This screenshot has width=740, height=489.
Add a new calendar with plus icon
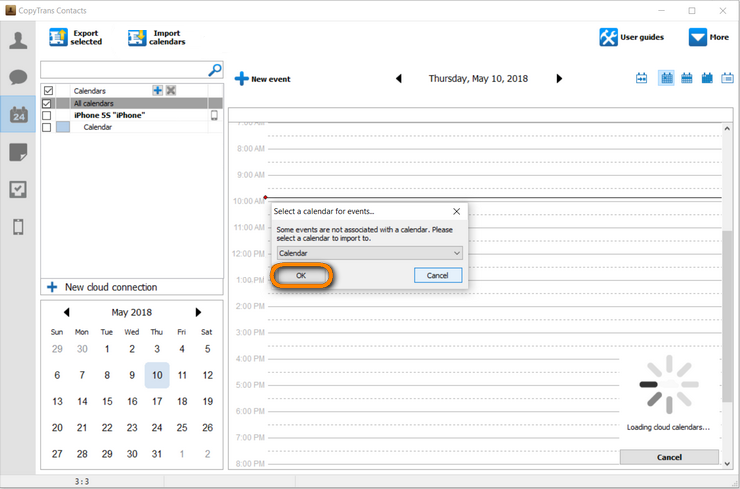click(157, 91)
